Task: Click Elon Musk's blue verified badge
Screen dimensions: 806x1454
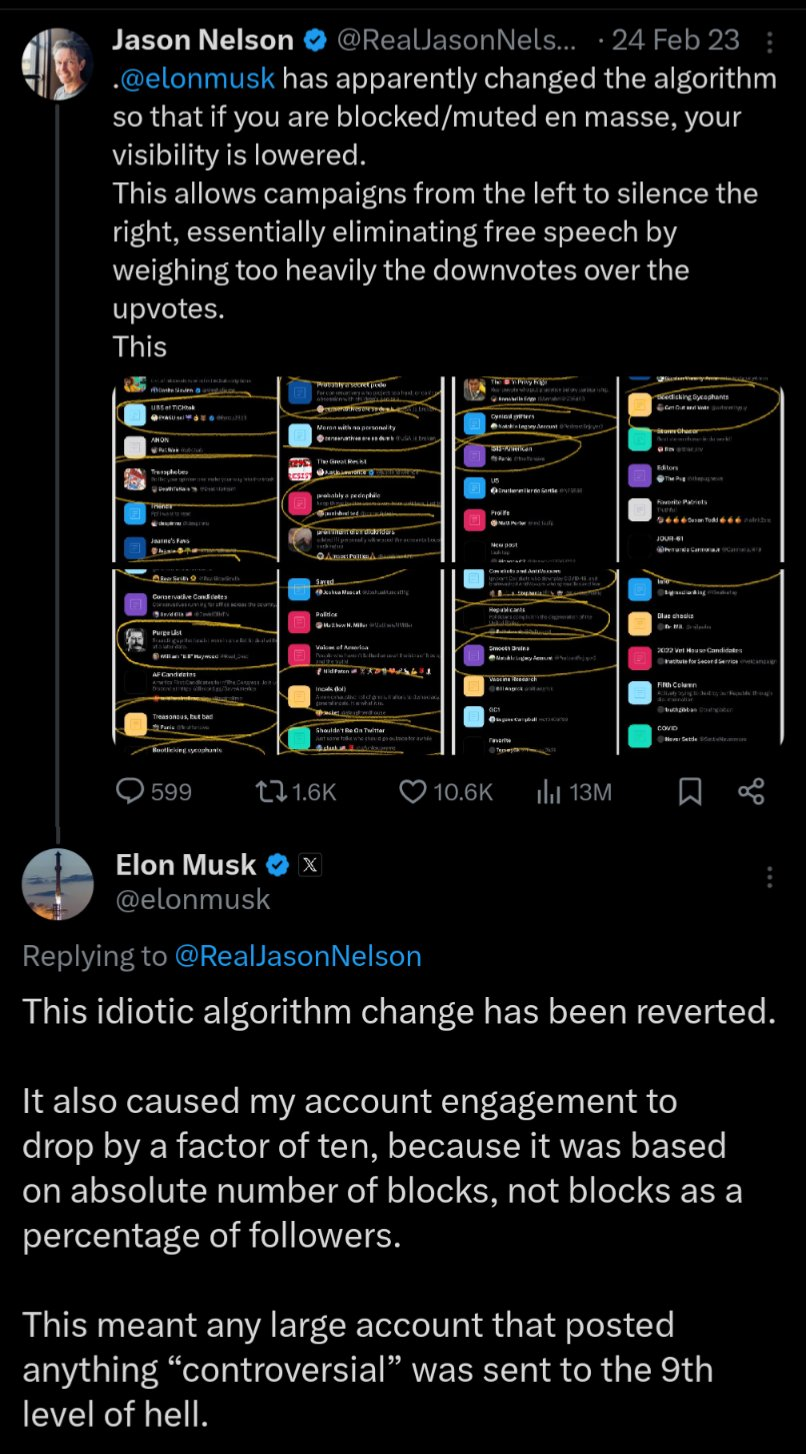Action: (x=277, y=865)
